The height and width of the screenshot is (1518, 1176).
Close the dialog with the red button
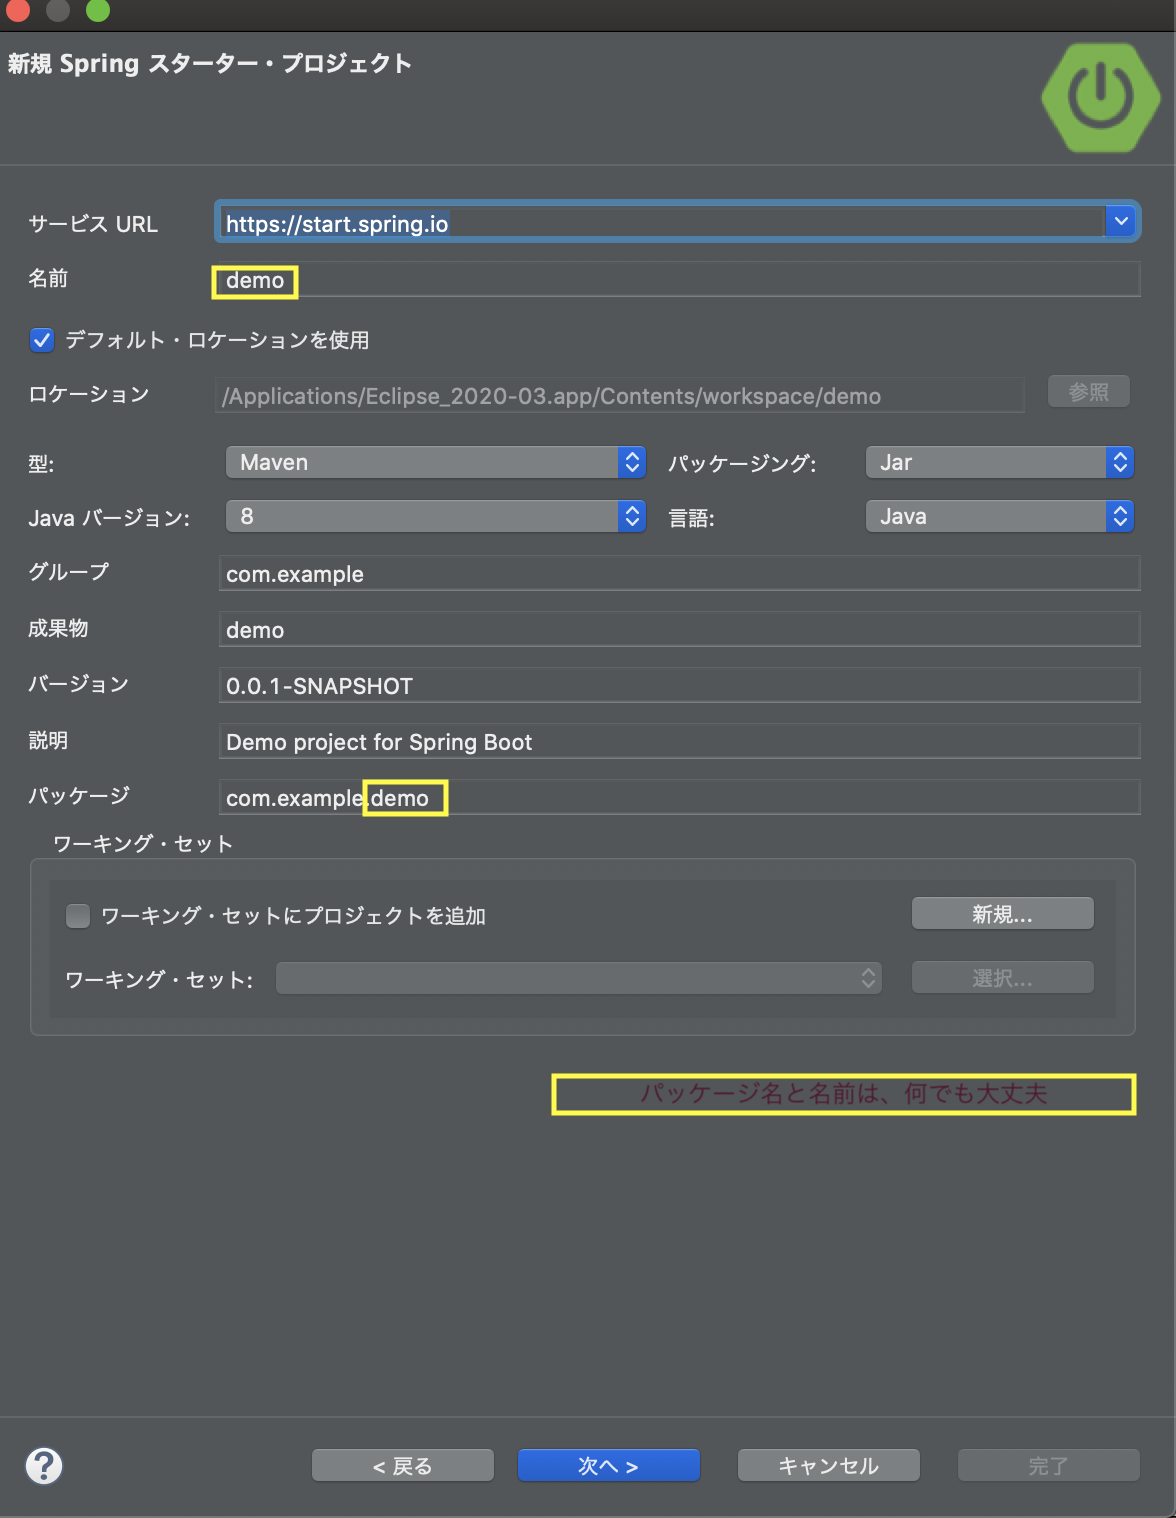(17, 9)
